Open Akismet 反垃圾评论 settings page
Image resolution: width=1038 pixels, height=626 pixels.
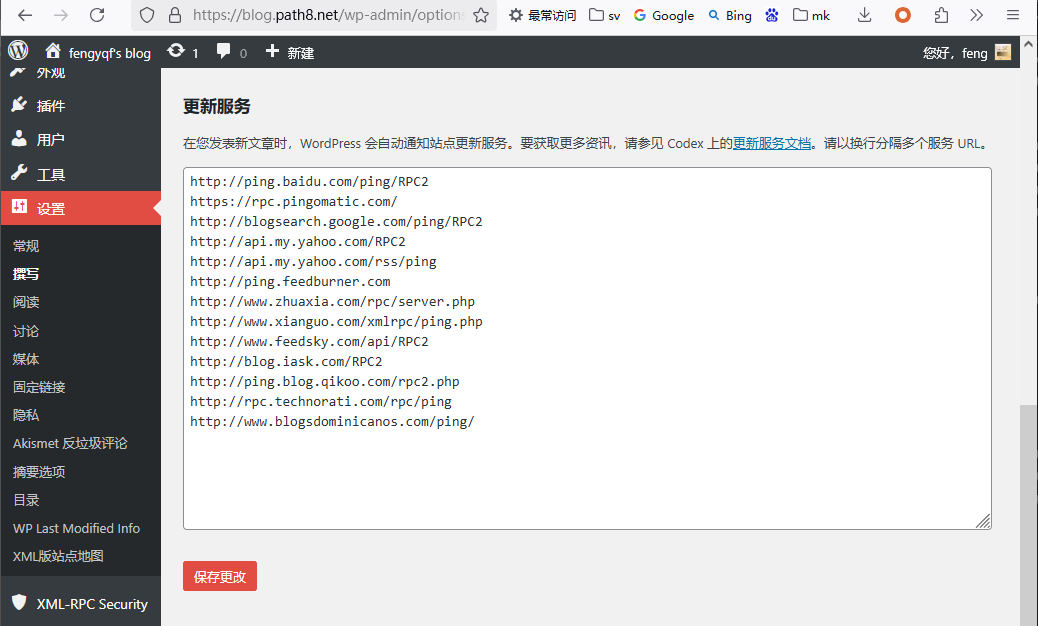(x=70, y=443)
